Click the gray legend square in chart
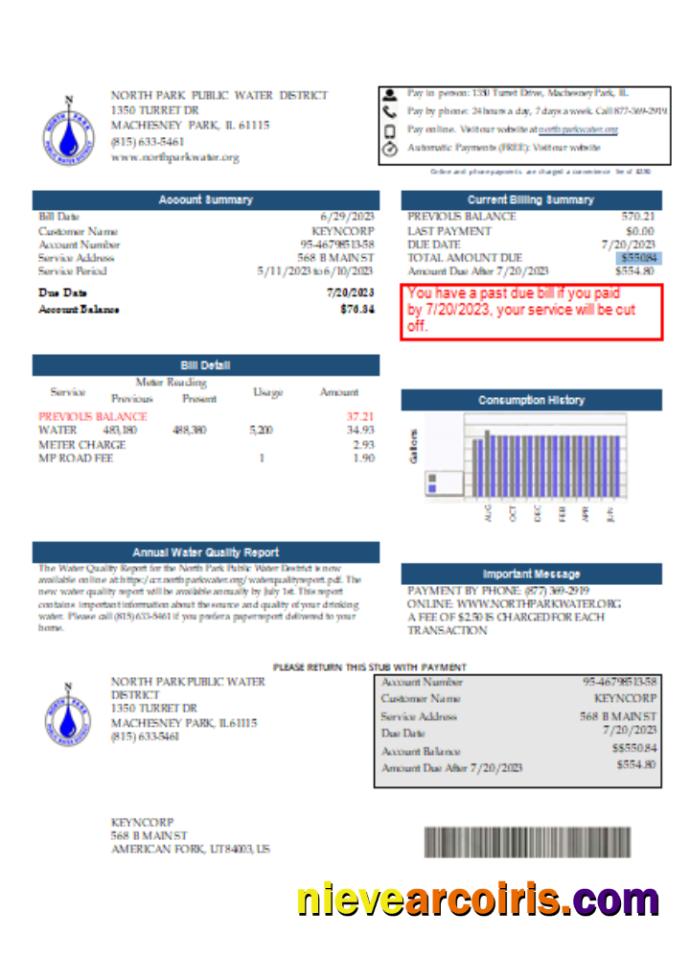The height and width of the screenshot is (959, 690). point(432,478)
